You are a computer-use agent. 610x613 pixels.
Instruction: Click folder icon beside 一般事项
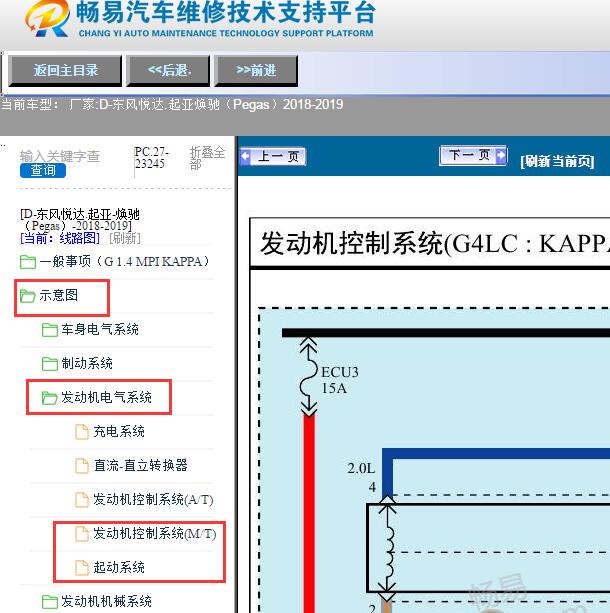pos(28,262)
